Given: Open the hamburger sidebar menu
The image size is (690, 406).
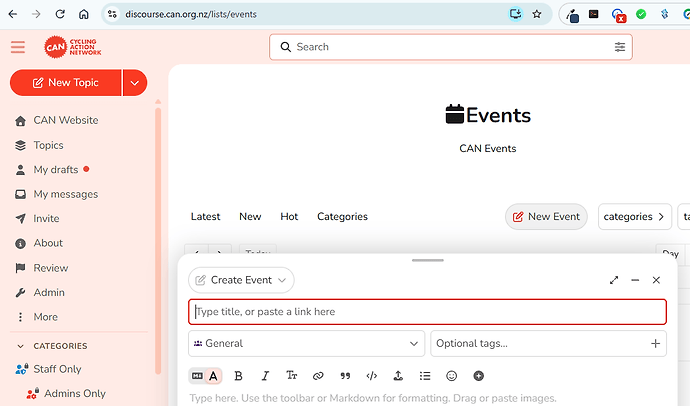Looking at the screenshot, I should 18,47.
